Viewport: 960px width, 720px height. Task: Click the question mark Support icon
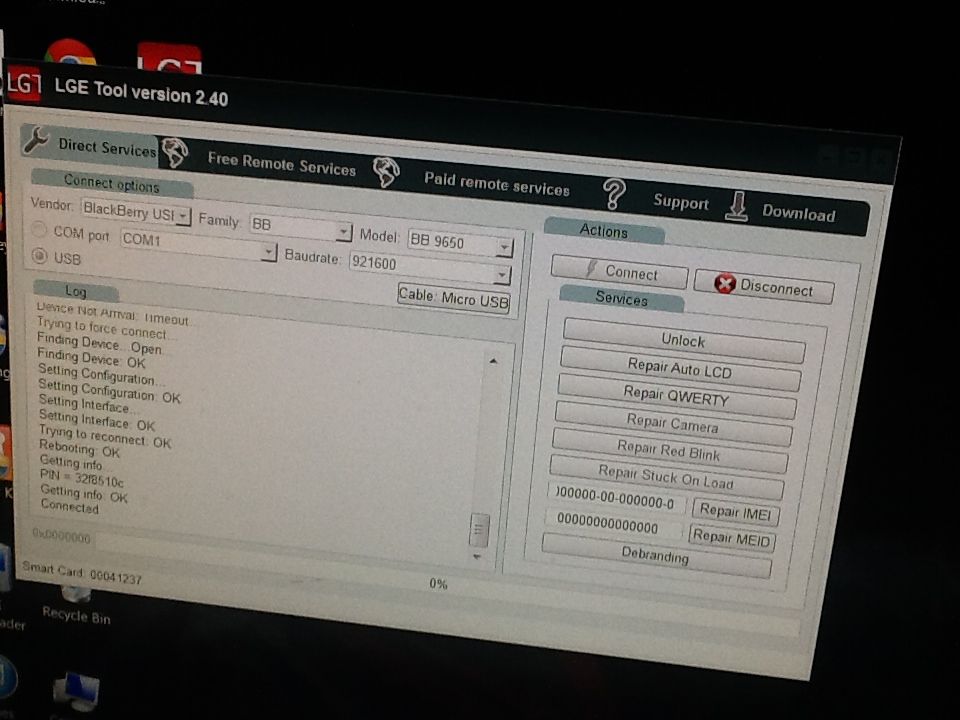click(614, 195)
